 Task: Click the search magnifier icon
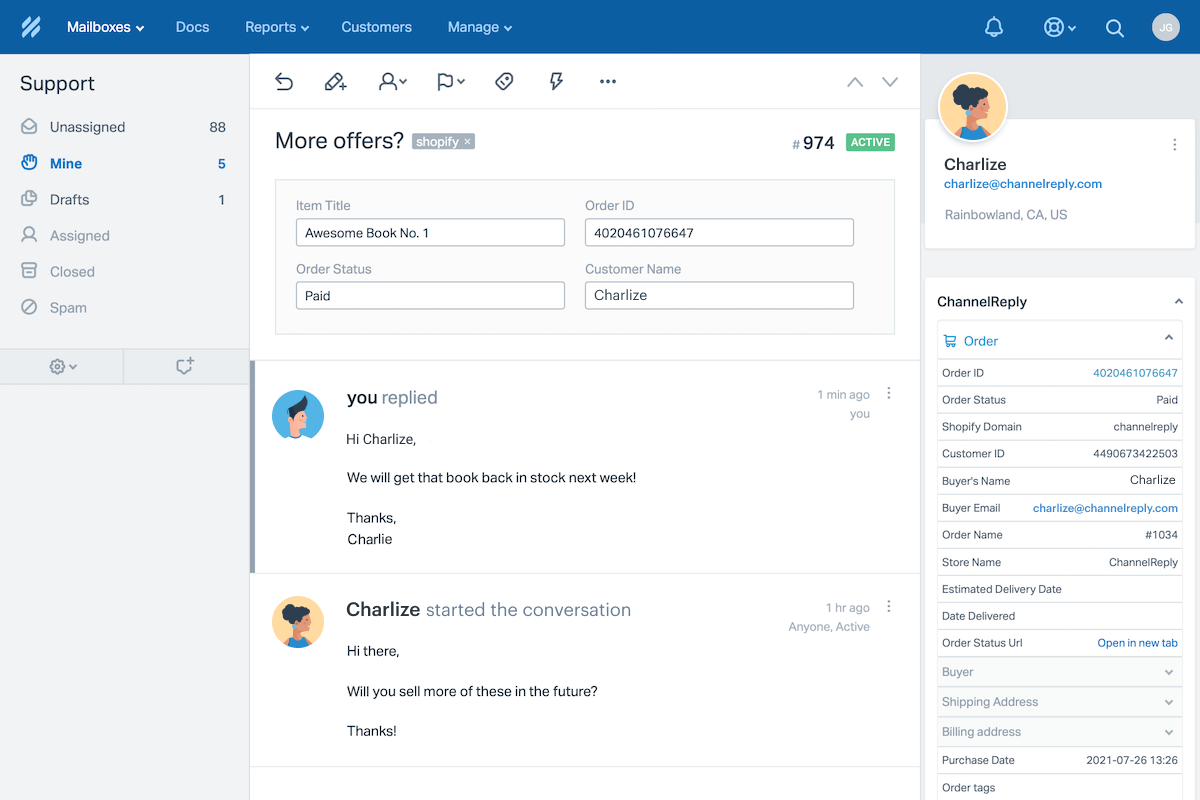1115,28
